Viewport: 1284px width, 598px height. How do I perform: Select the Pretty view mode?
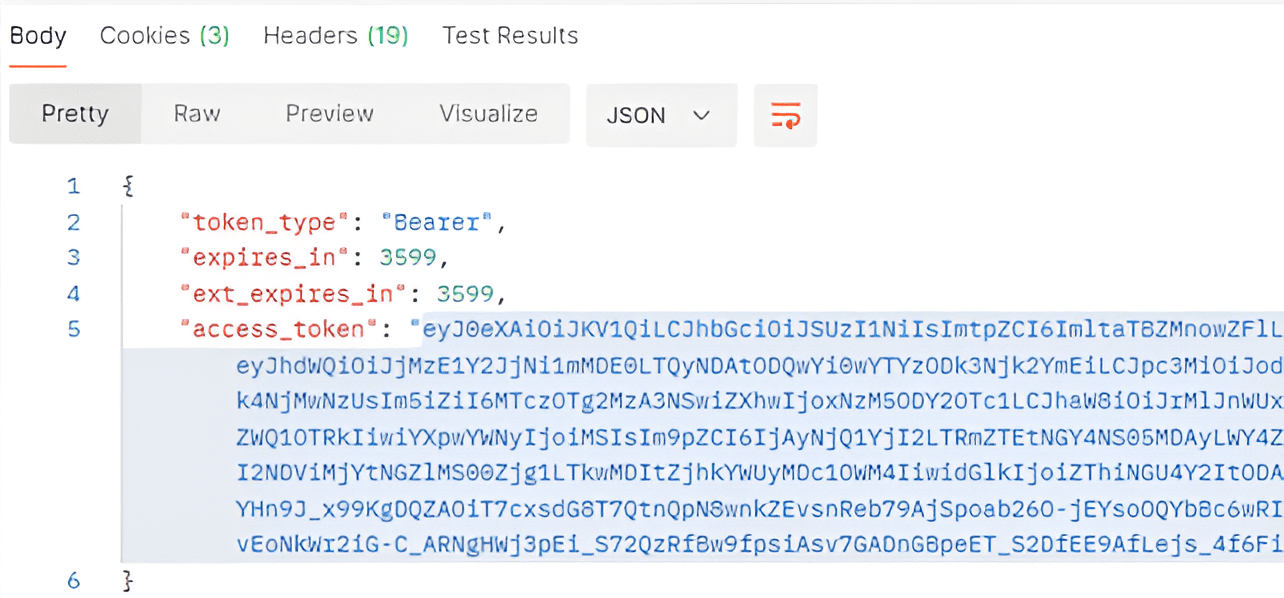tap(75, 114)
